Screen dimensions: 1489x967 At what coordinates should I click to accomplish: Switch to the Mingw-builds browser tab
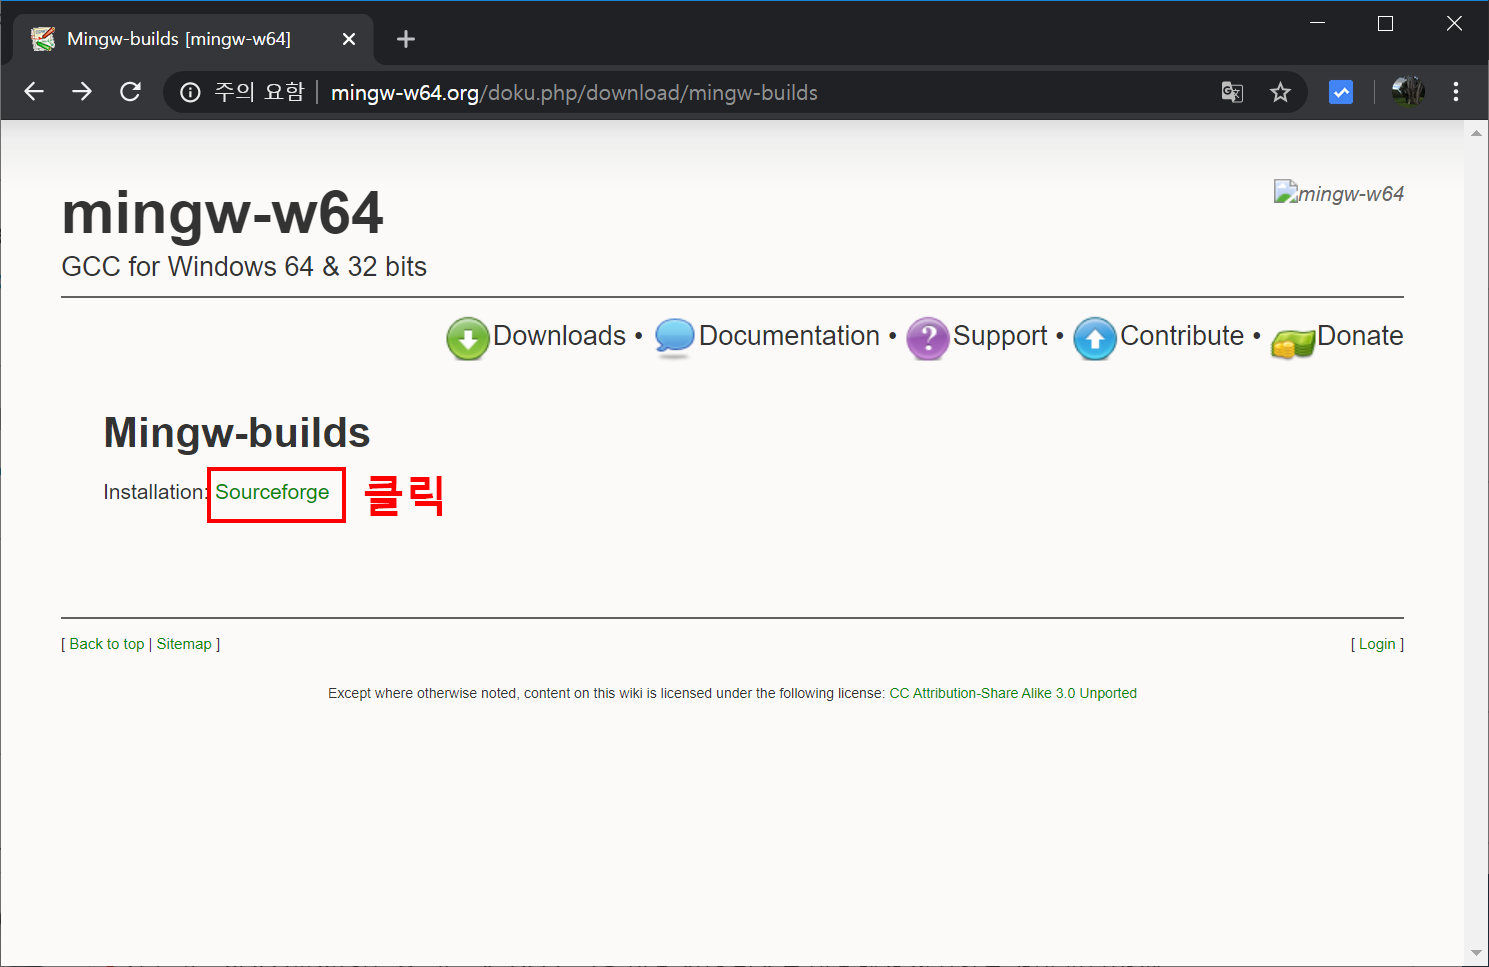[178, 39]
